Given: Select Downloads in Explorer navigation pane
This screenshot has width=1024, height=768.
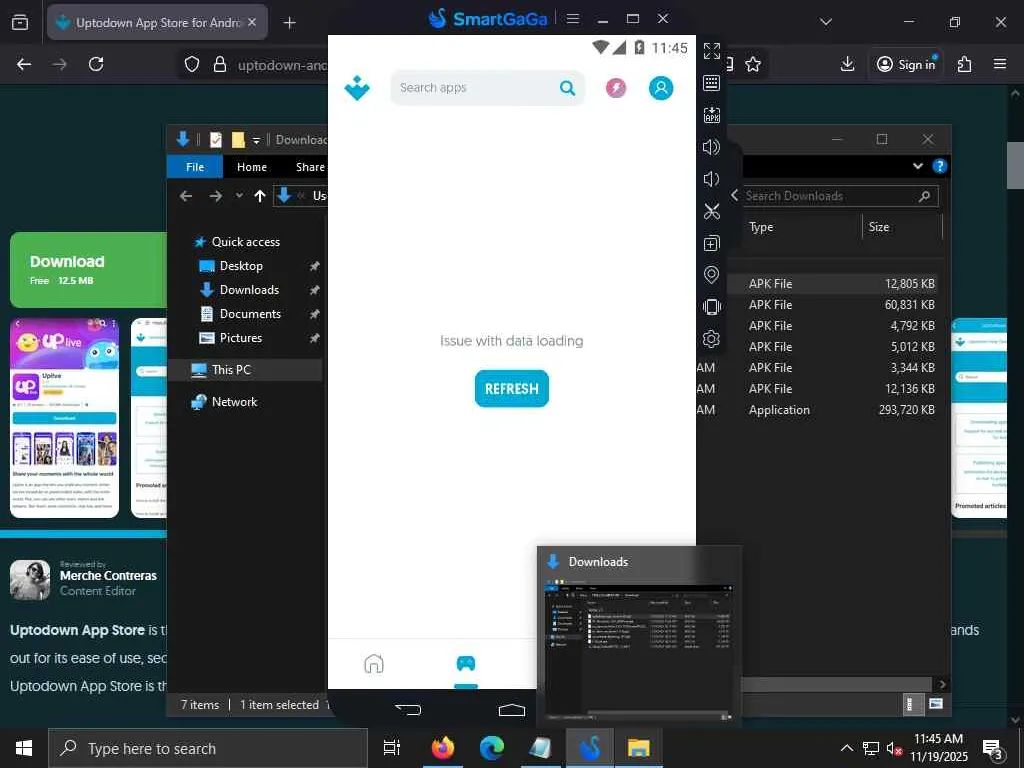Looking at the screenshot, I should pos(249,290).
